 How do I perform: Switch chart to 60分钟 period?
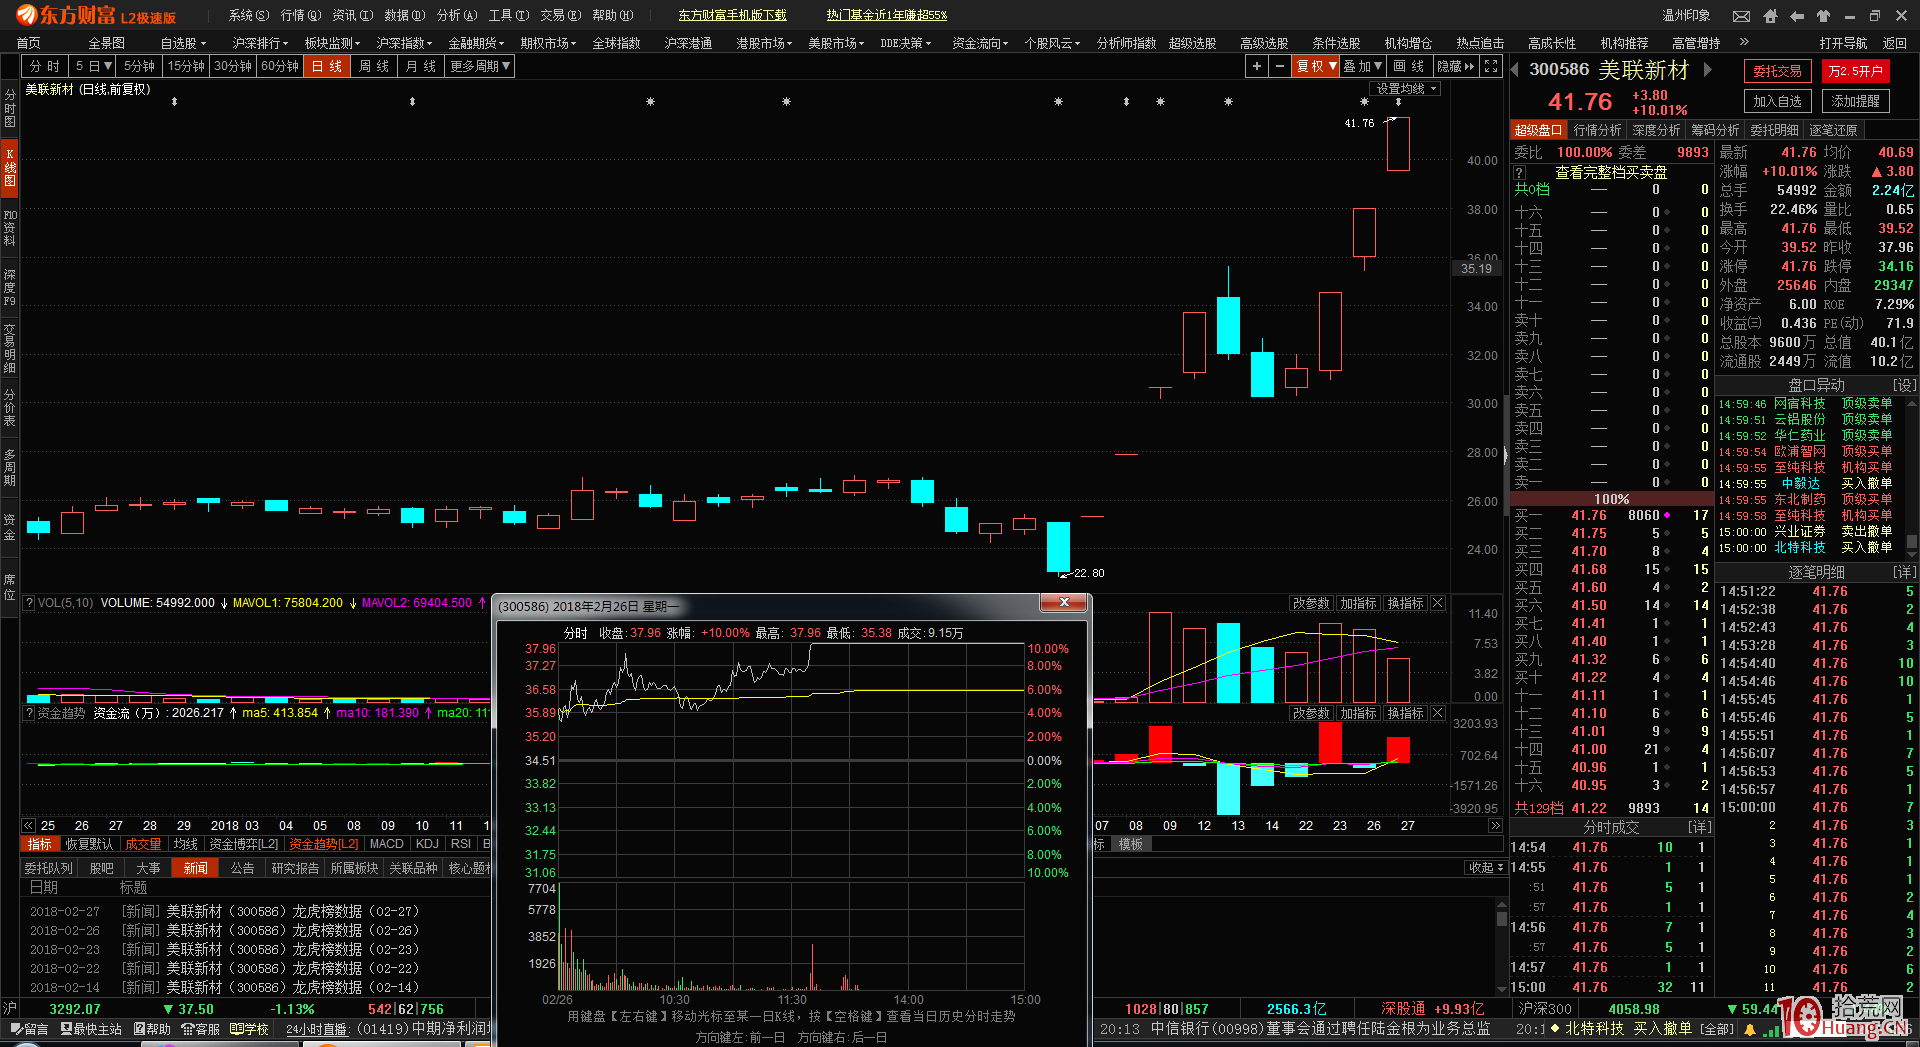pyautogui.click(x=280, y=66)
